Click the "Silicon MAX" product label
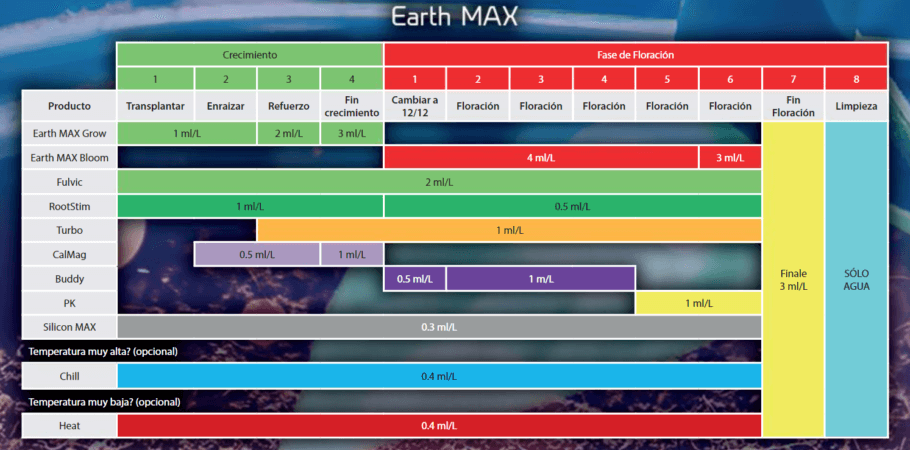Screen dimensions: 910x450 click(x=70, y=327)
